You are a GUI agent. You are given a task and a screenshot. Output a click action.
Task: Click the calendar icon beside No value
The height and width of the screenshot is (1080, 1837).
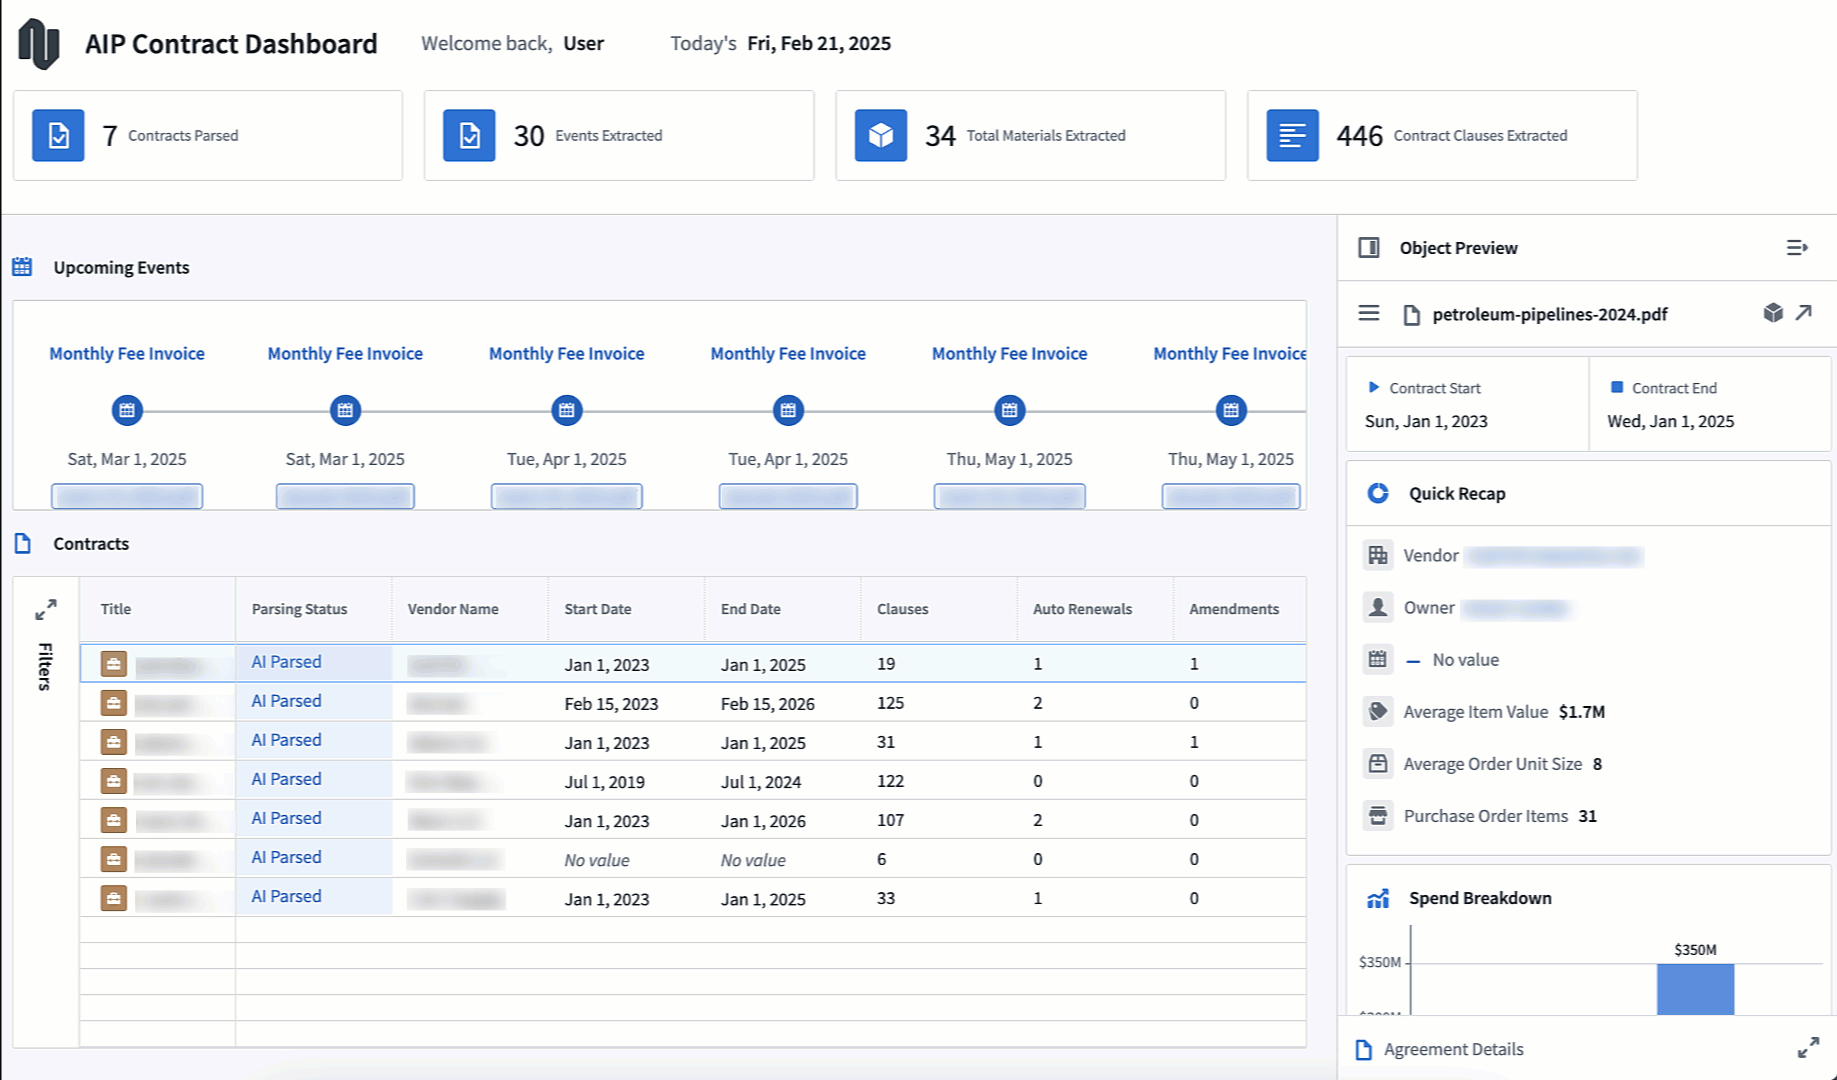(x=1378, y=659)
